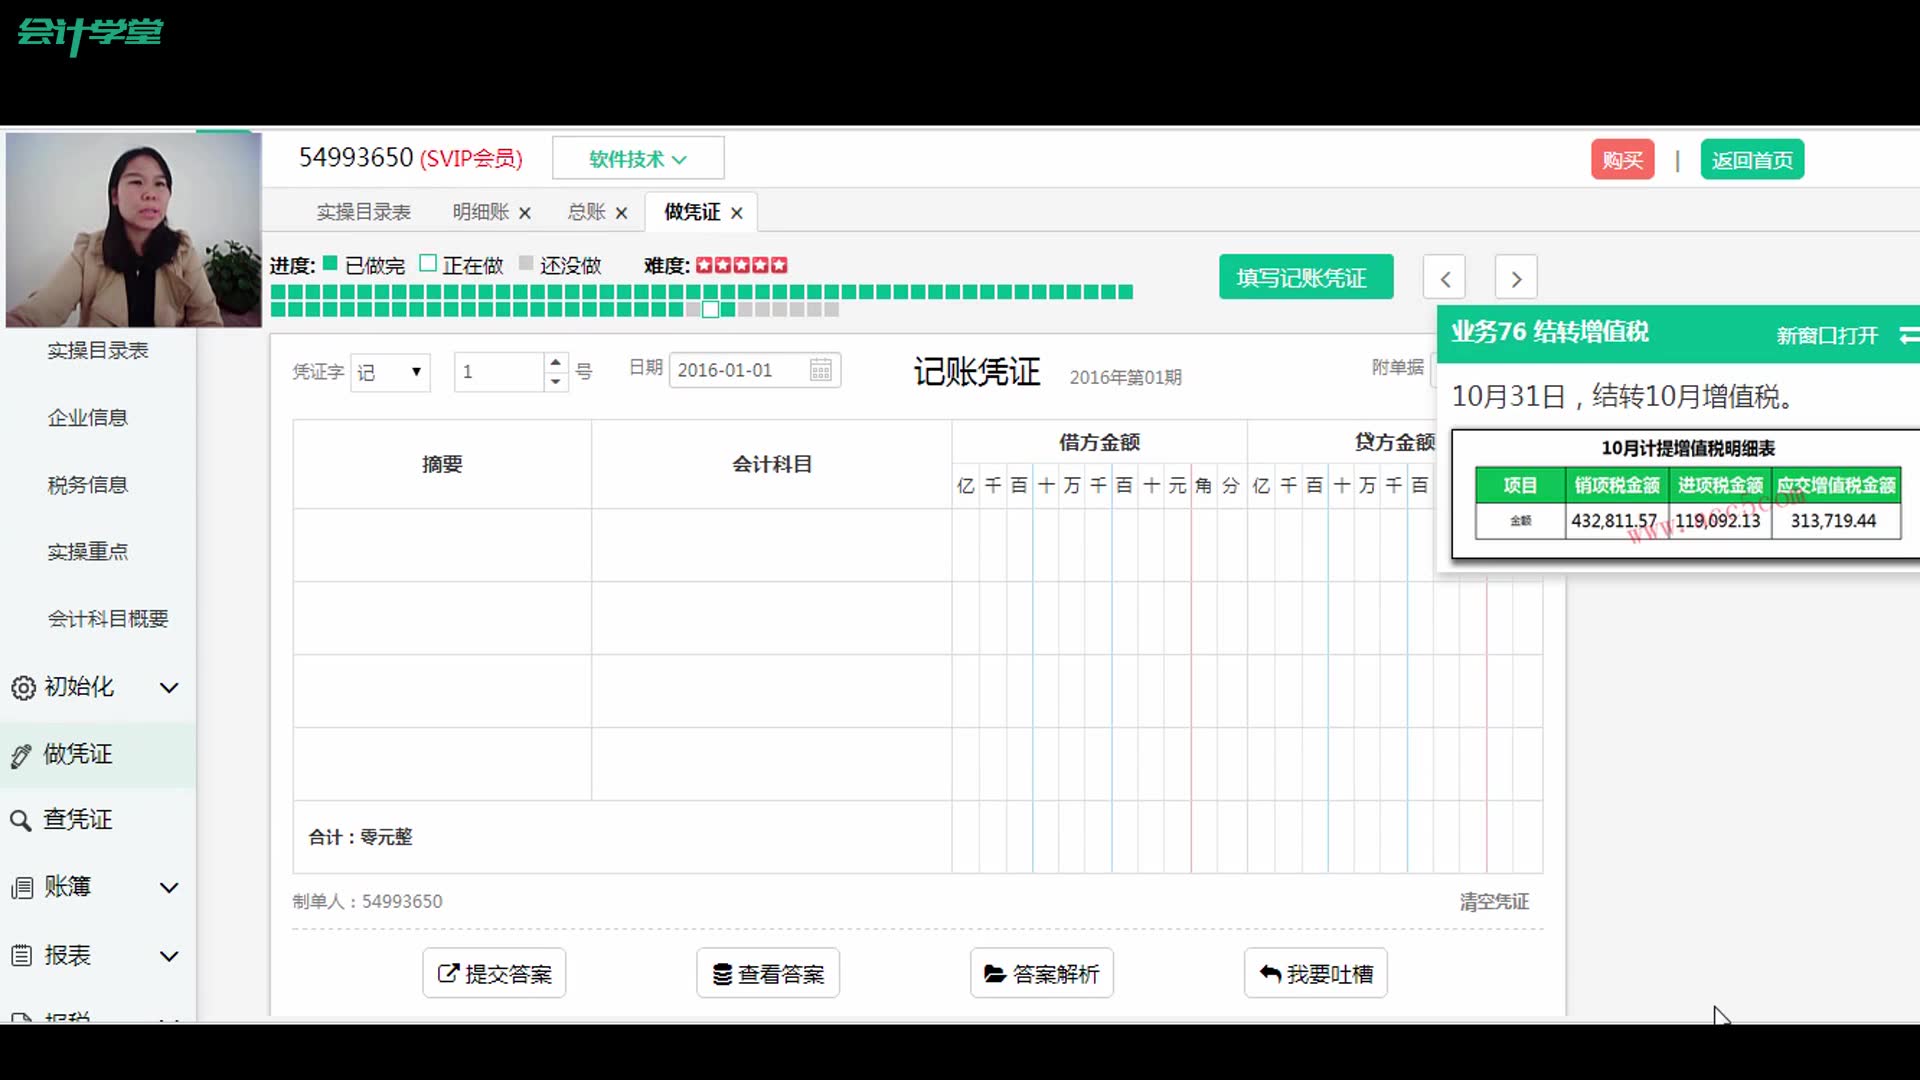The image size is (1920, 1080).
Task: Go to previous task with left arrow
Action: pyautogui.click(x=1444, y=278)
